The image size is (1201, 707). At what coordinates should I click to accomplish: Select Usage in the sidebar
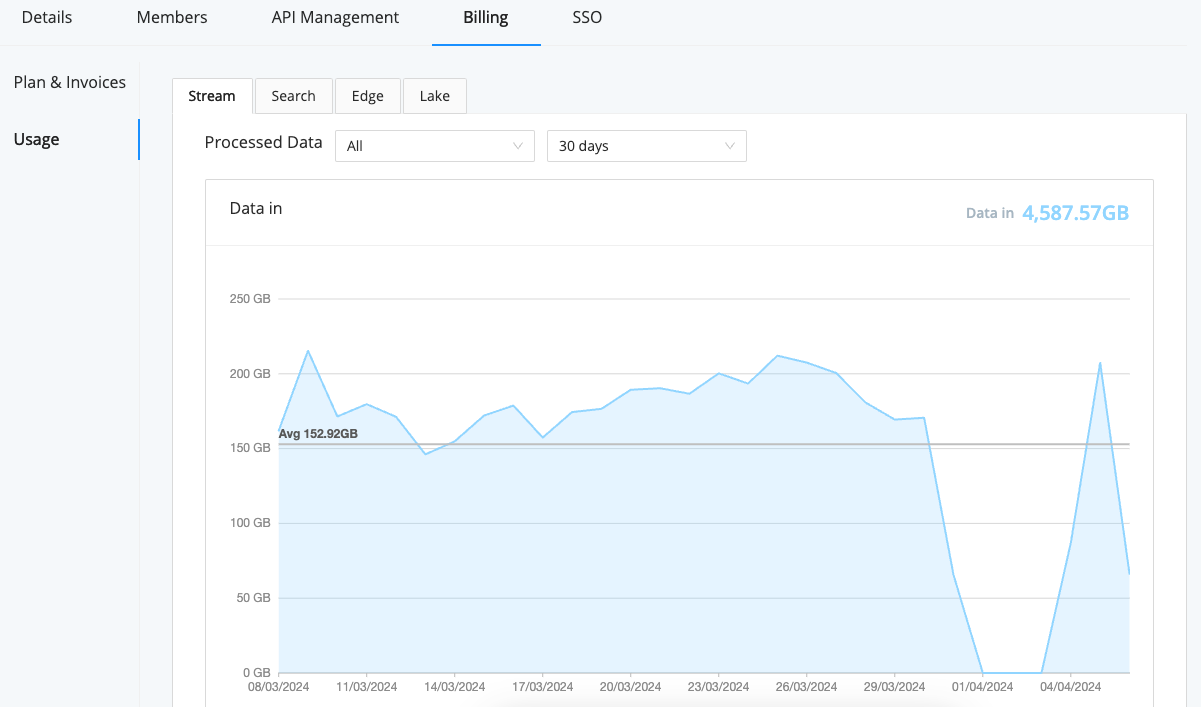point(36,139)
